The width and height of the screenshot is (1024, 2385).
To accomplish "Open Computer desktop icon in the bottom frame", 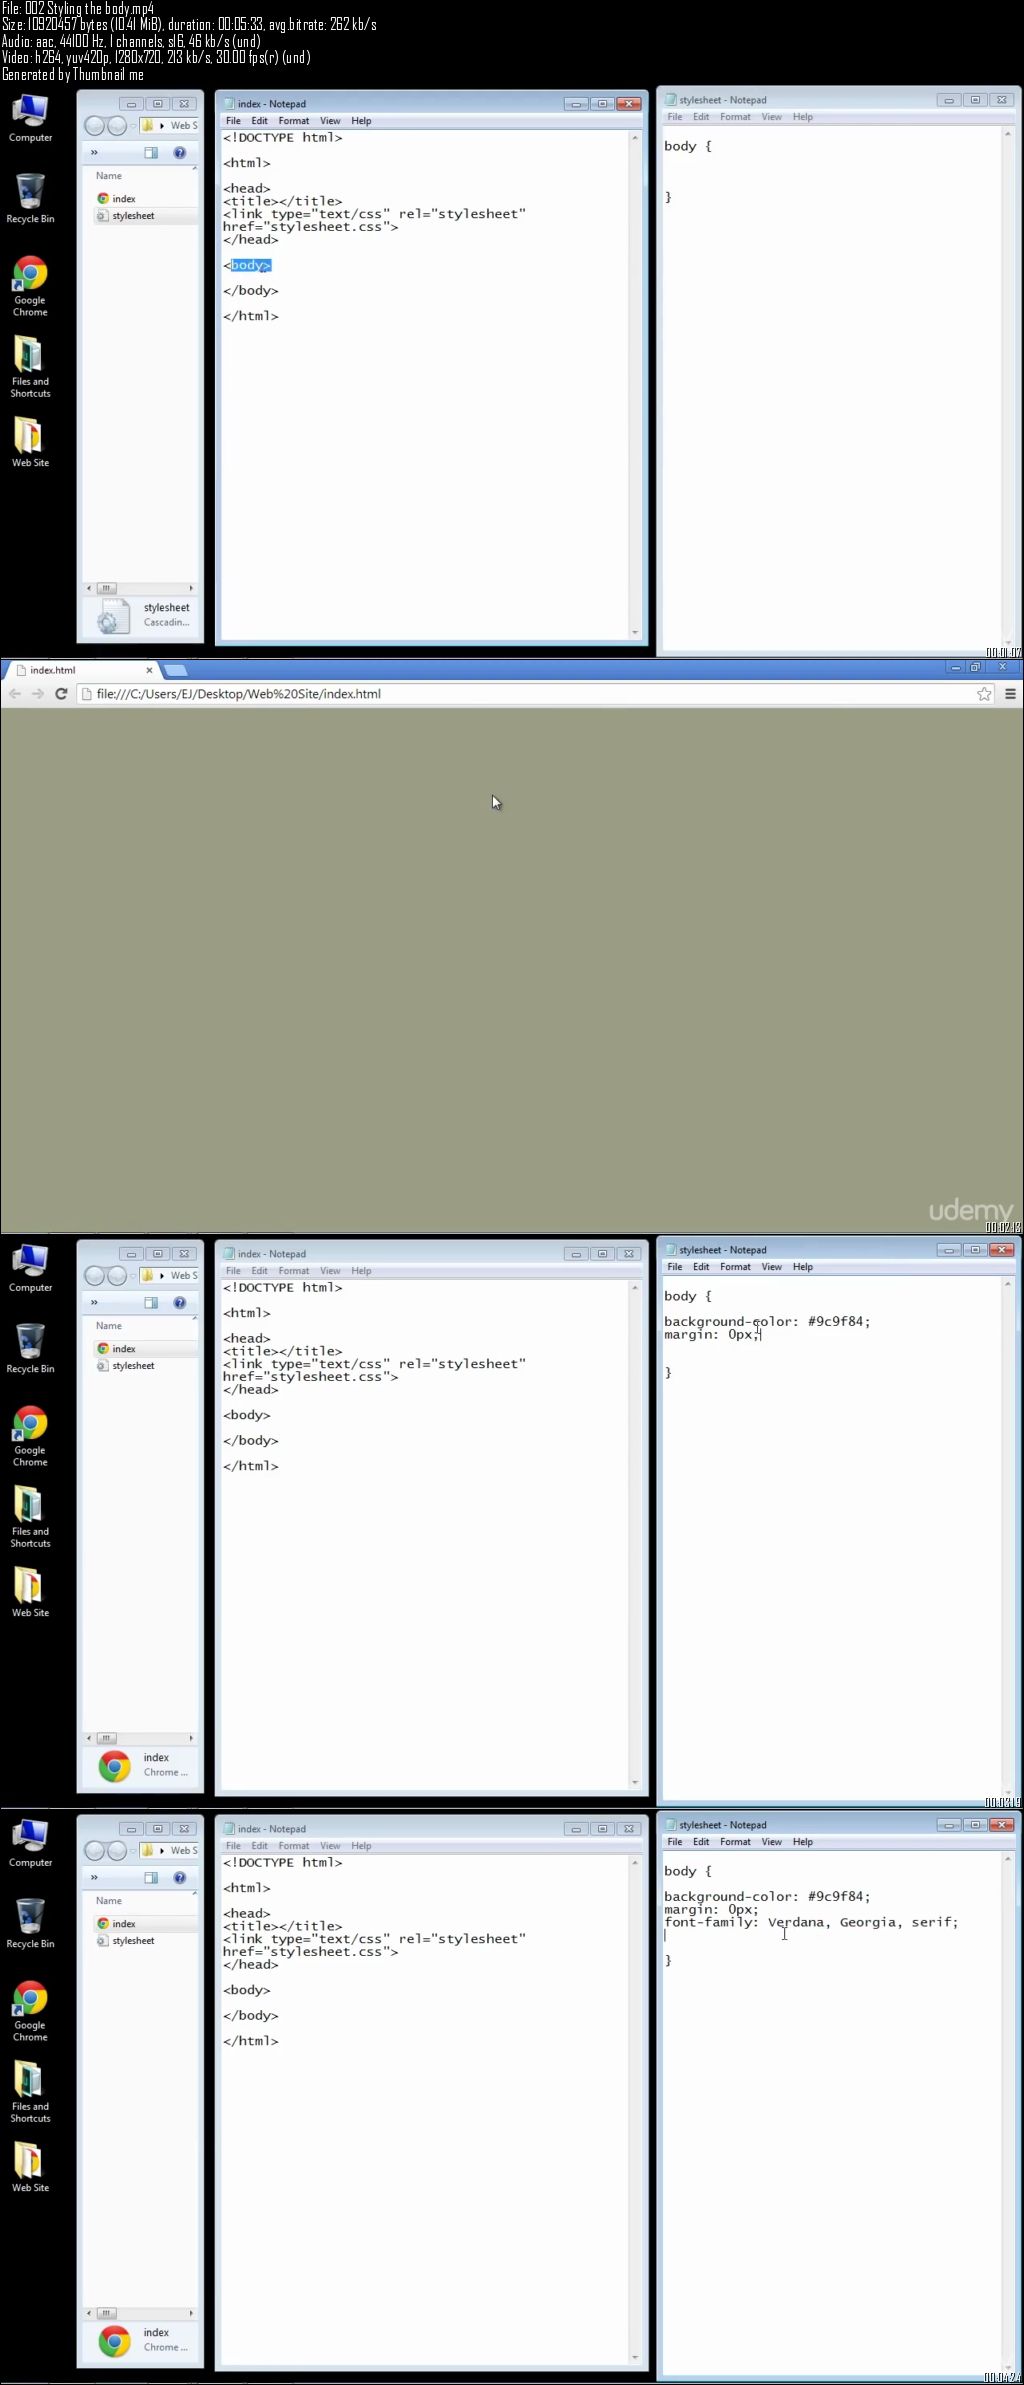I will pyautogui.click(x=30, y=1844).
